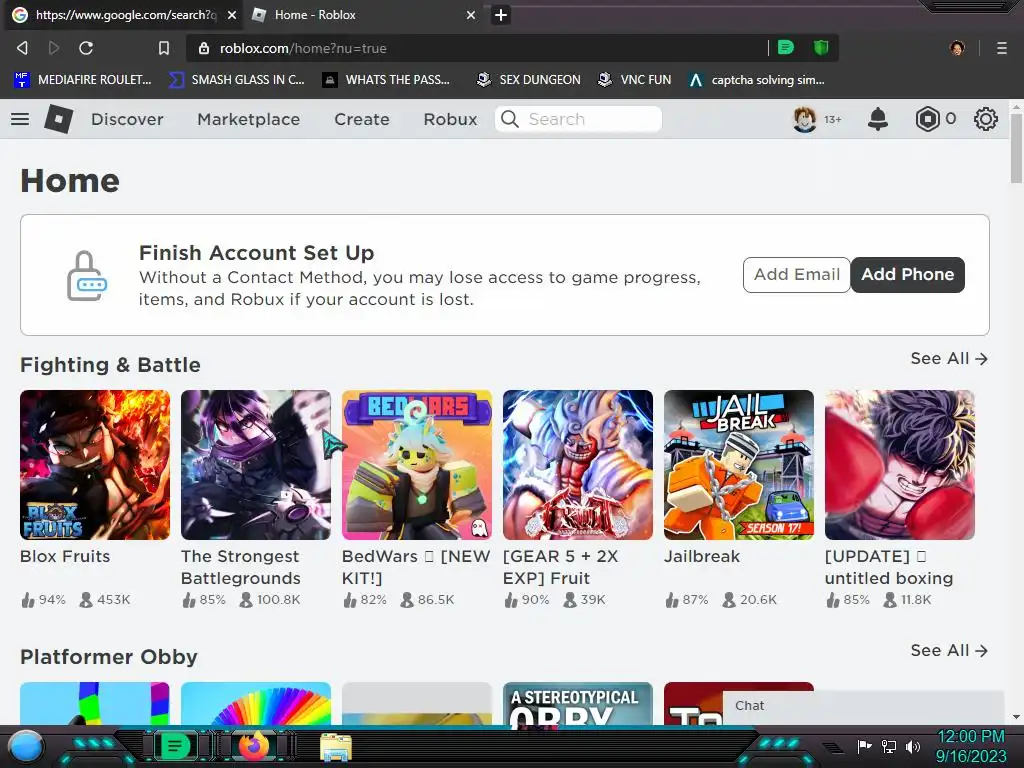Open File Explorer from the taskbar

point(336,747)
